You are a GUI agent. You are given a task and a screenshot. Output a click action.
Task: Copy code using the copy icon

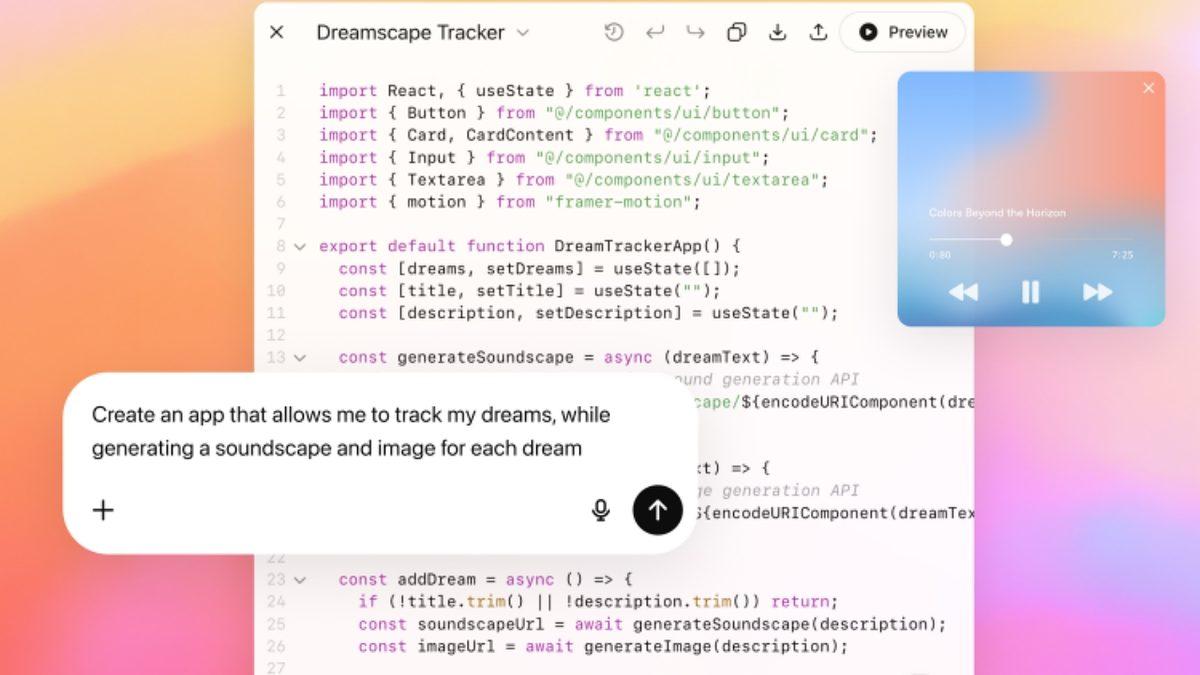736,32
